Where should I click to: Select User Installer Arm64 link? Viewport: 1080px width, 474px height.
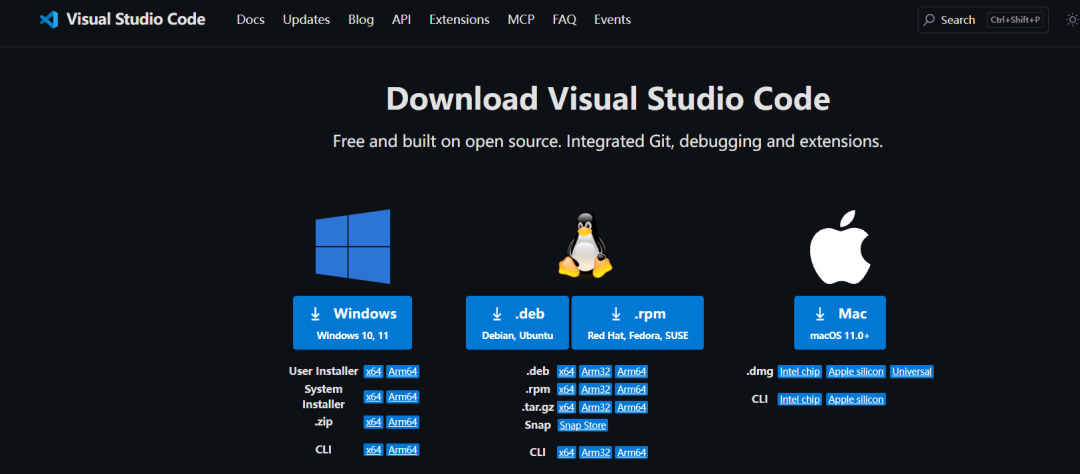coord(403,371)
